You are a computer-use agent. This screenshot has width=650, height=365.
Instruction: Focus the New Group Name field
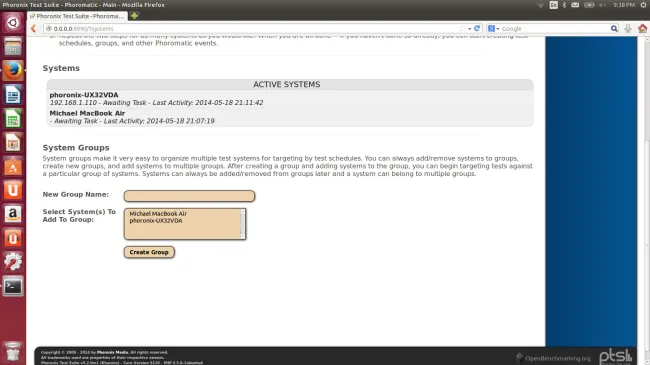189,196
